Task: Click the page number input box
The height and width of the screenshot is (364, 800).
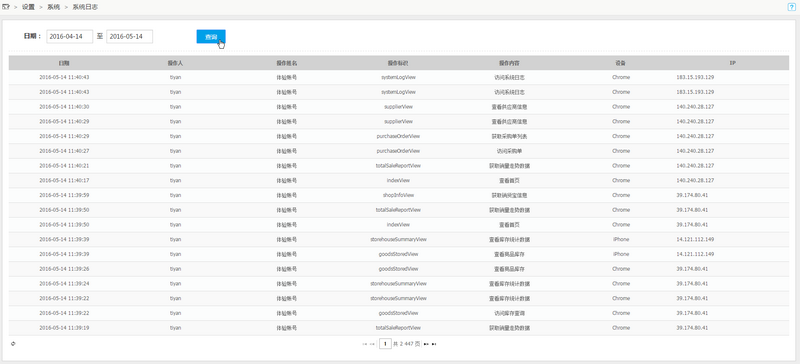Action: click(x=385, y=344)
